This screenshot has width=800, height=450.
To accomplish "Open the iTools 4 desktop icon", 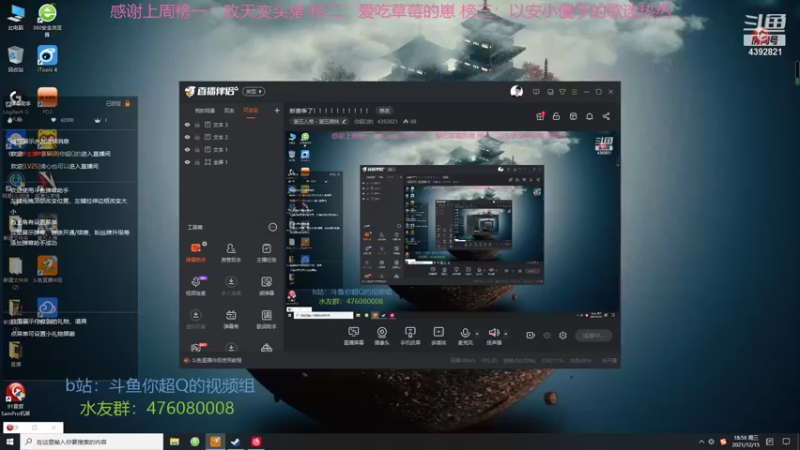I will [47, 59].
